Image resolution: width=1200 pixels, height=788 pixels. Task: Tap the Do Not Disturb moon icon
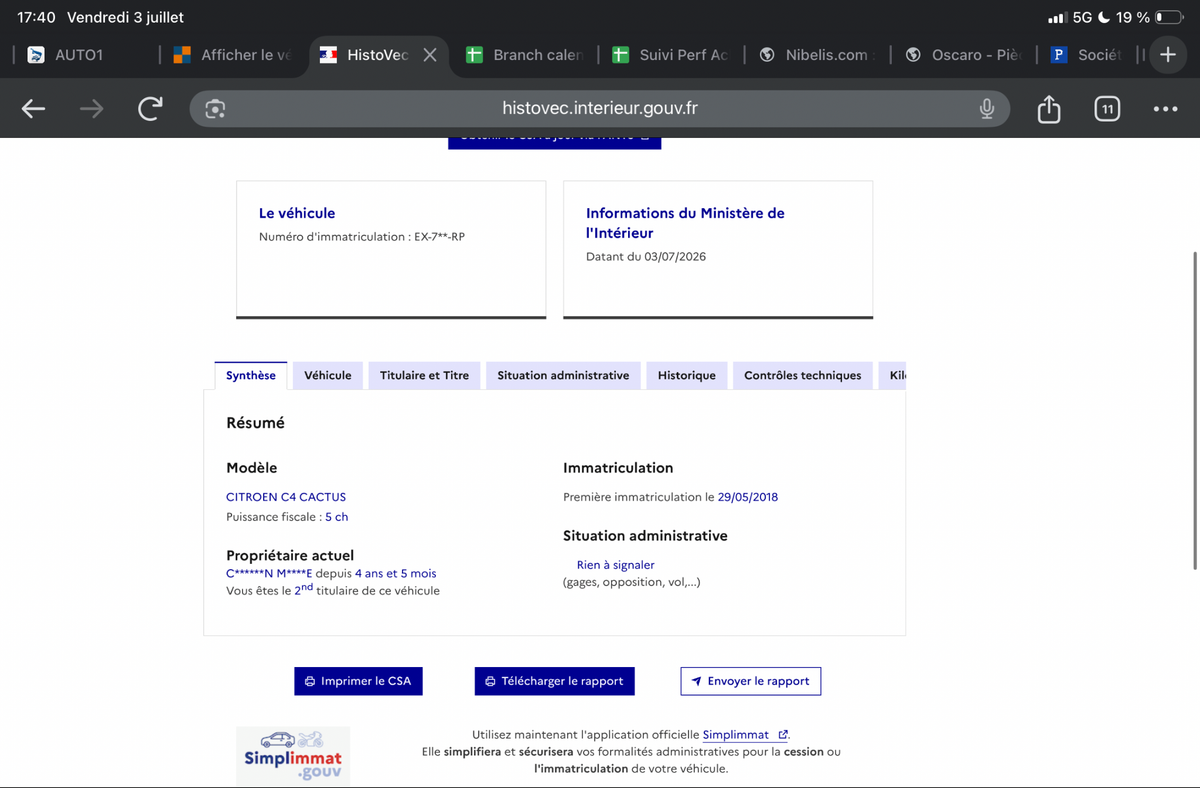point(1104,18)
